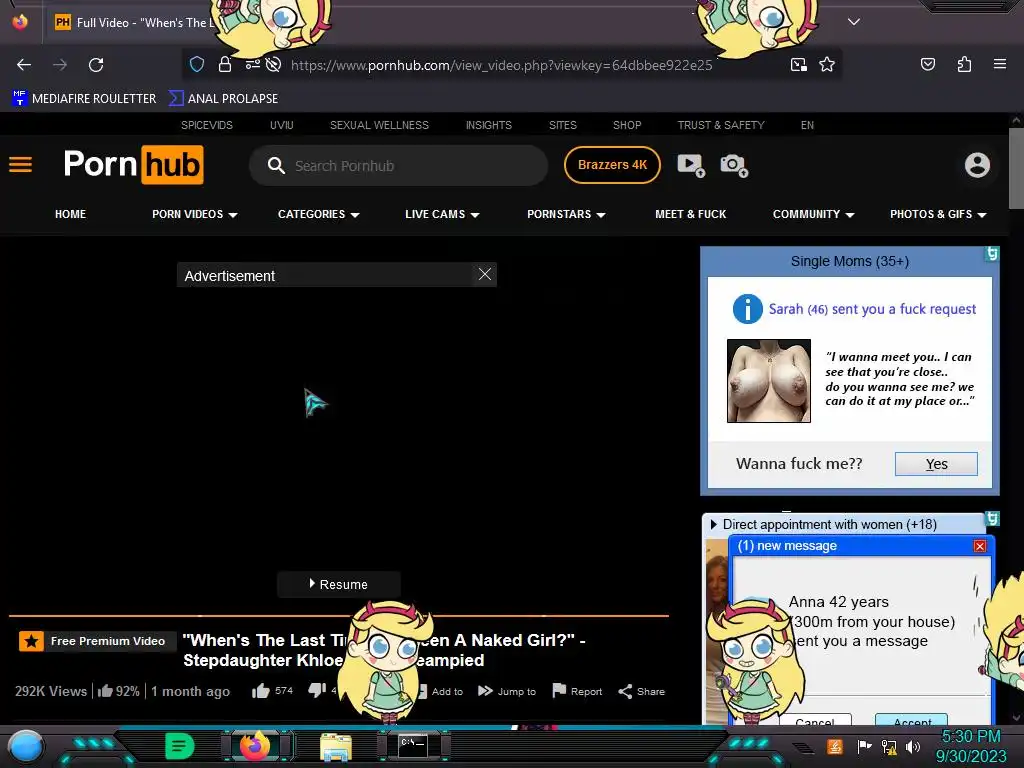Click Yes button in sidebar ad

point(936,464)
